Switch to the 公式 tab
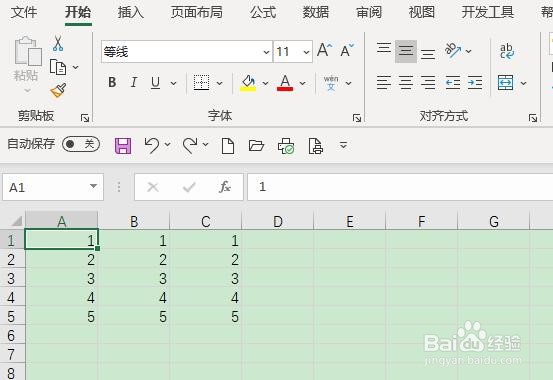 click(x=263, y=13)
